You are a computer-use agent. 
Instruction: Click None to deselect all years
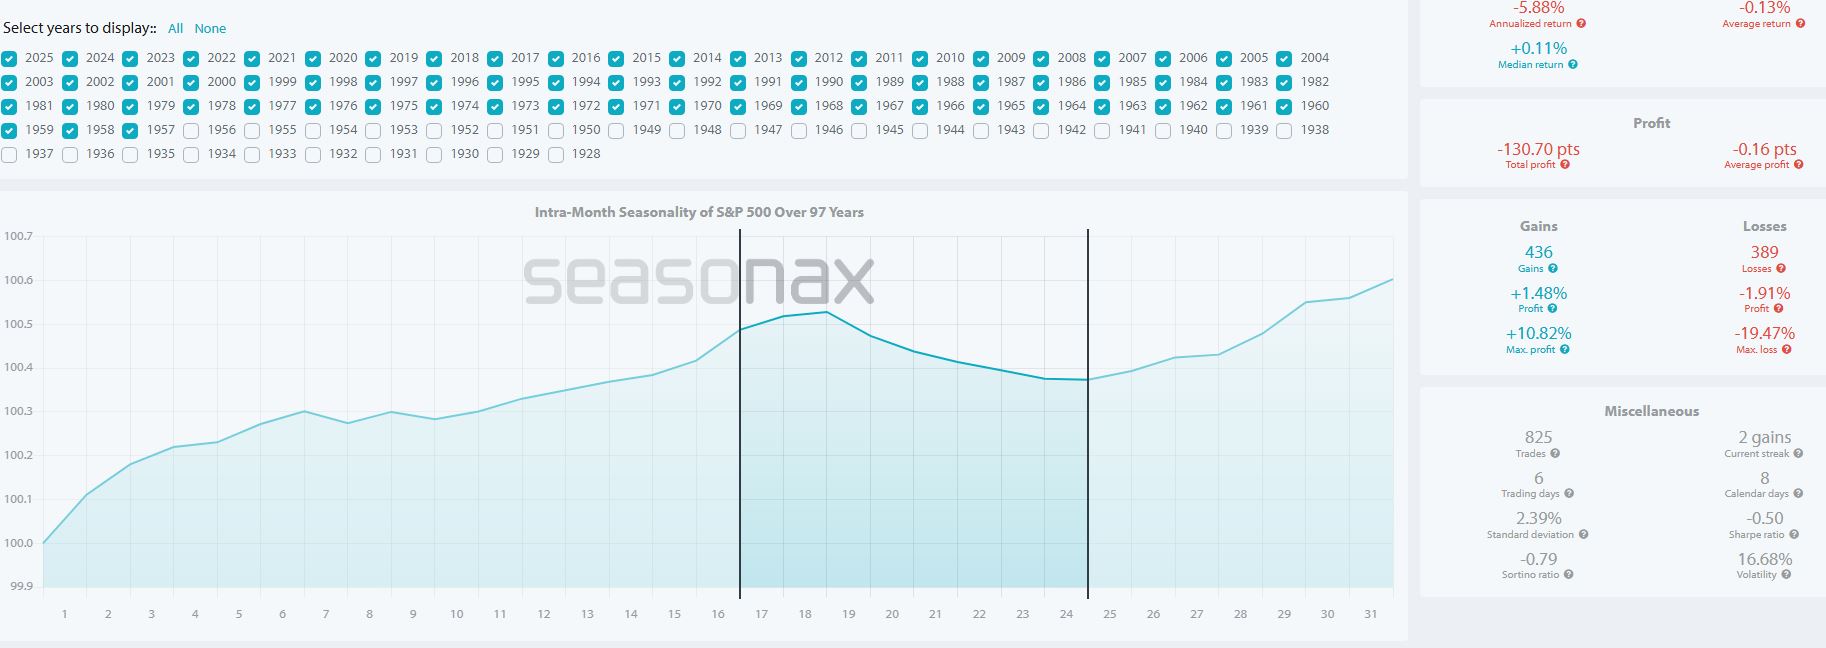(210, 29)
